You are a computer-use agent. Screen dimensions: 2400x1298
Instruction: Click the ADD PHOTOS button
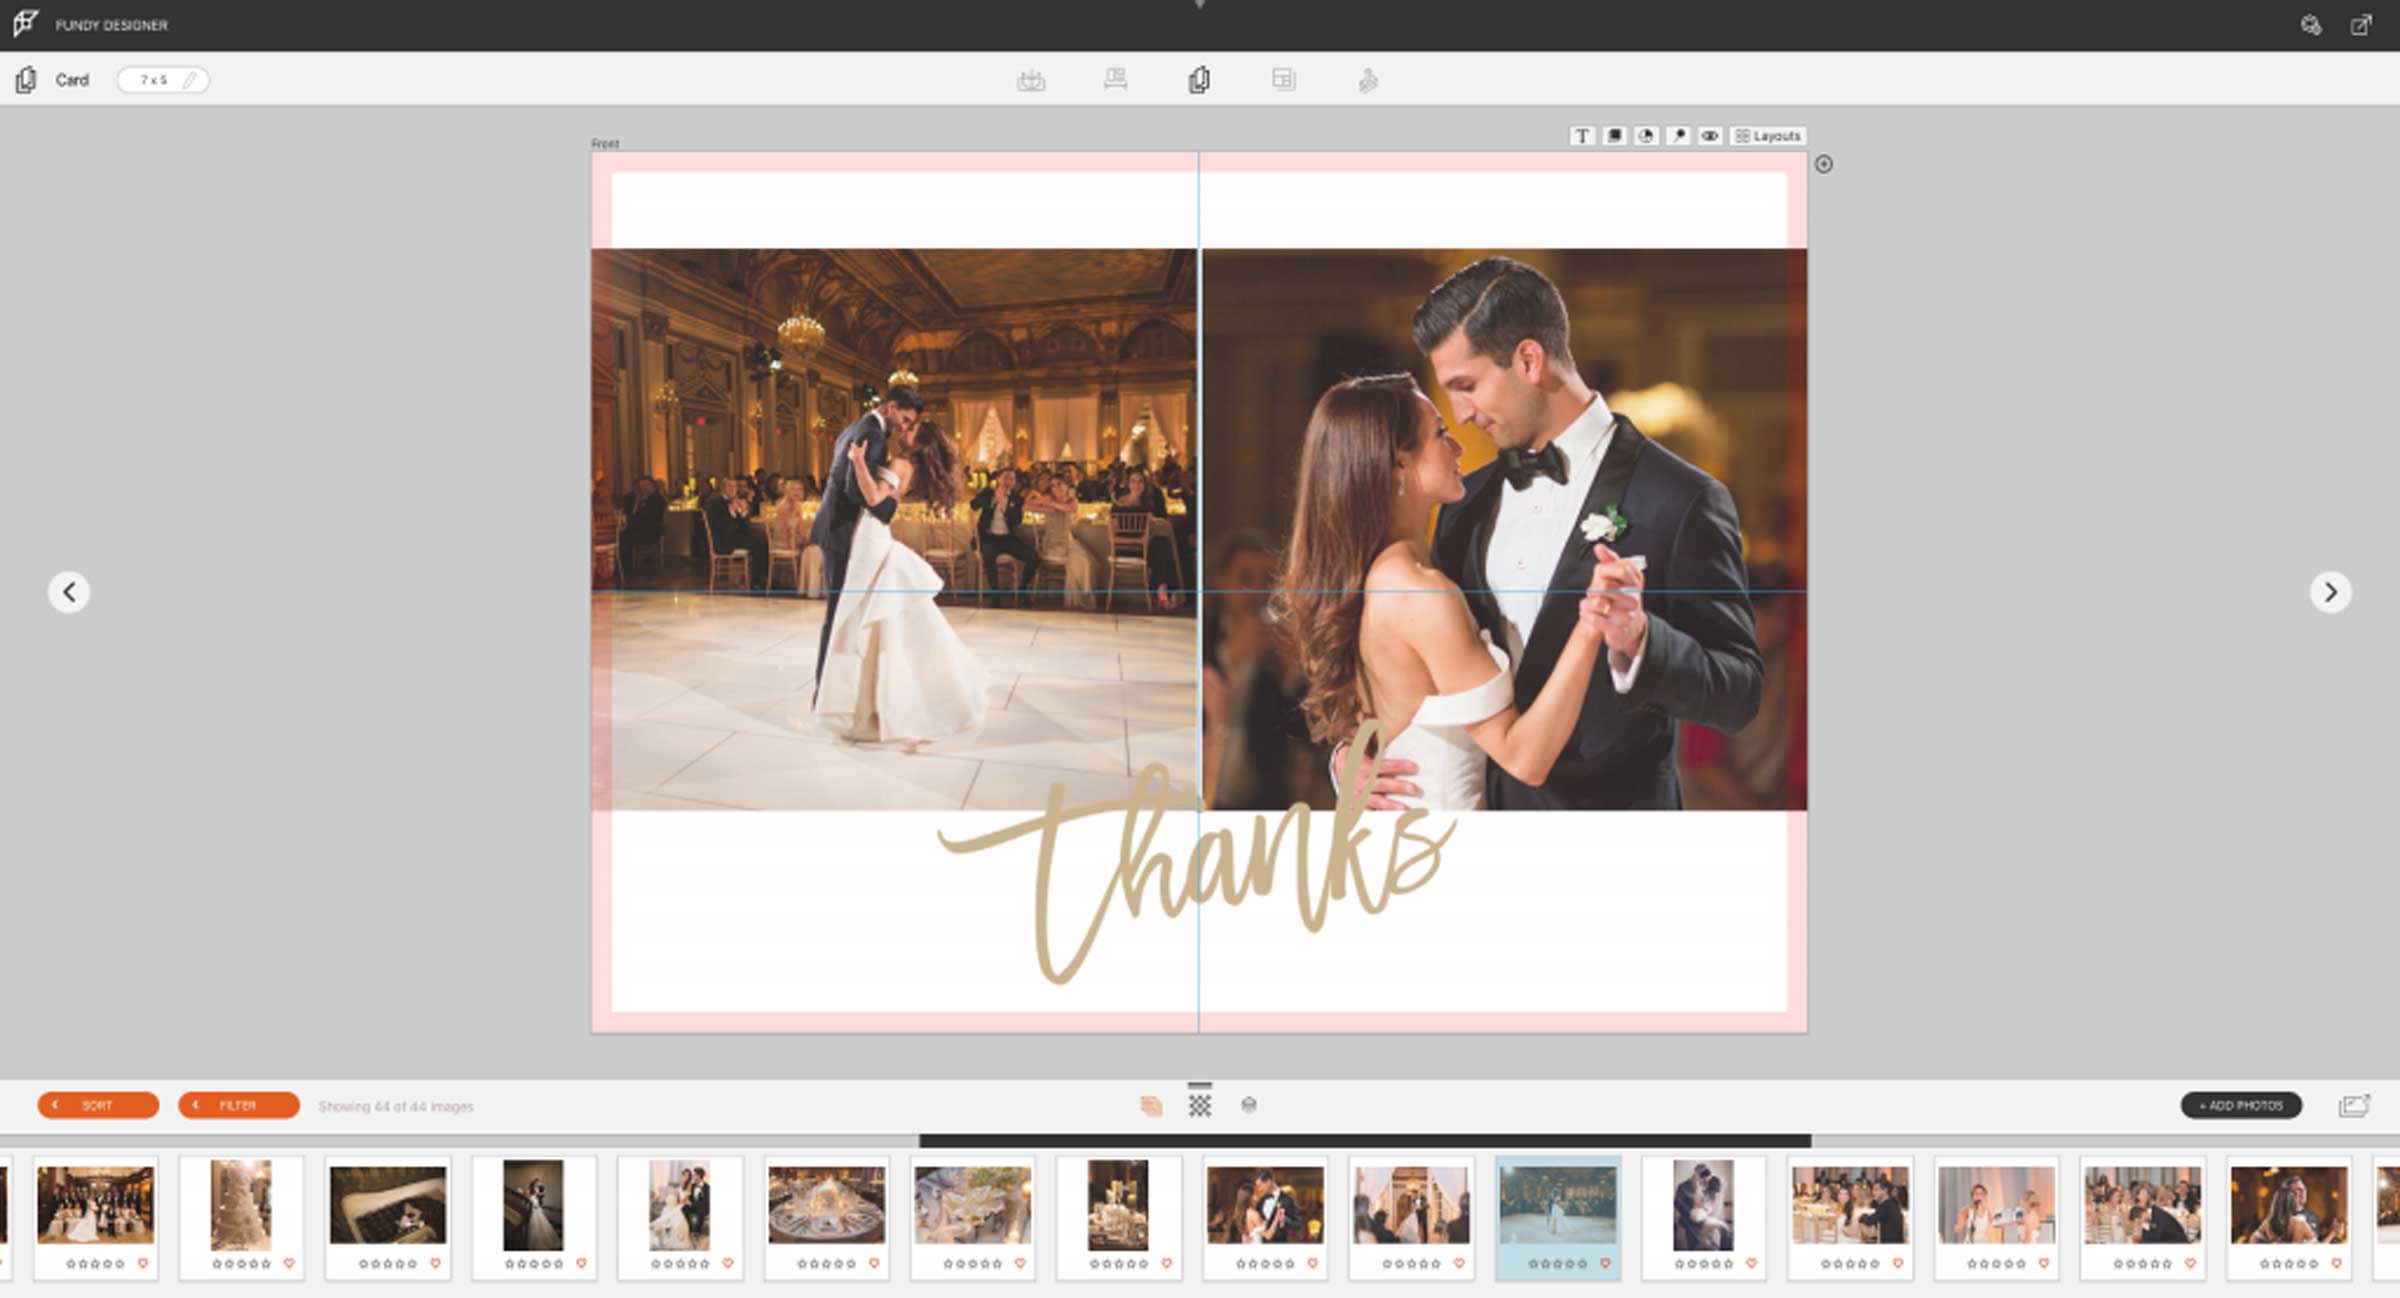pyautogui.click(x=2241, y=1105)
